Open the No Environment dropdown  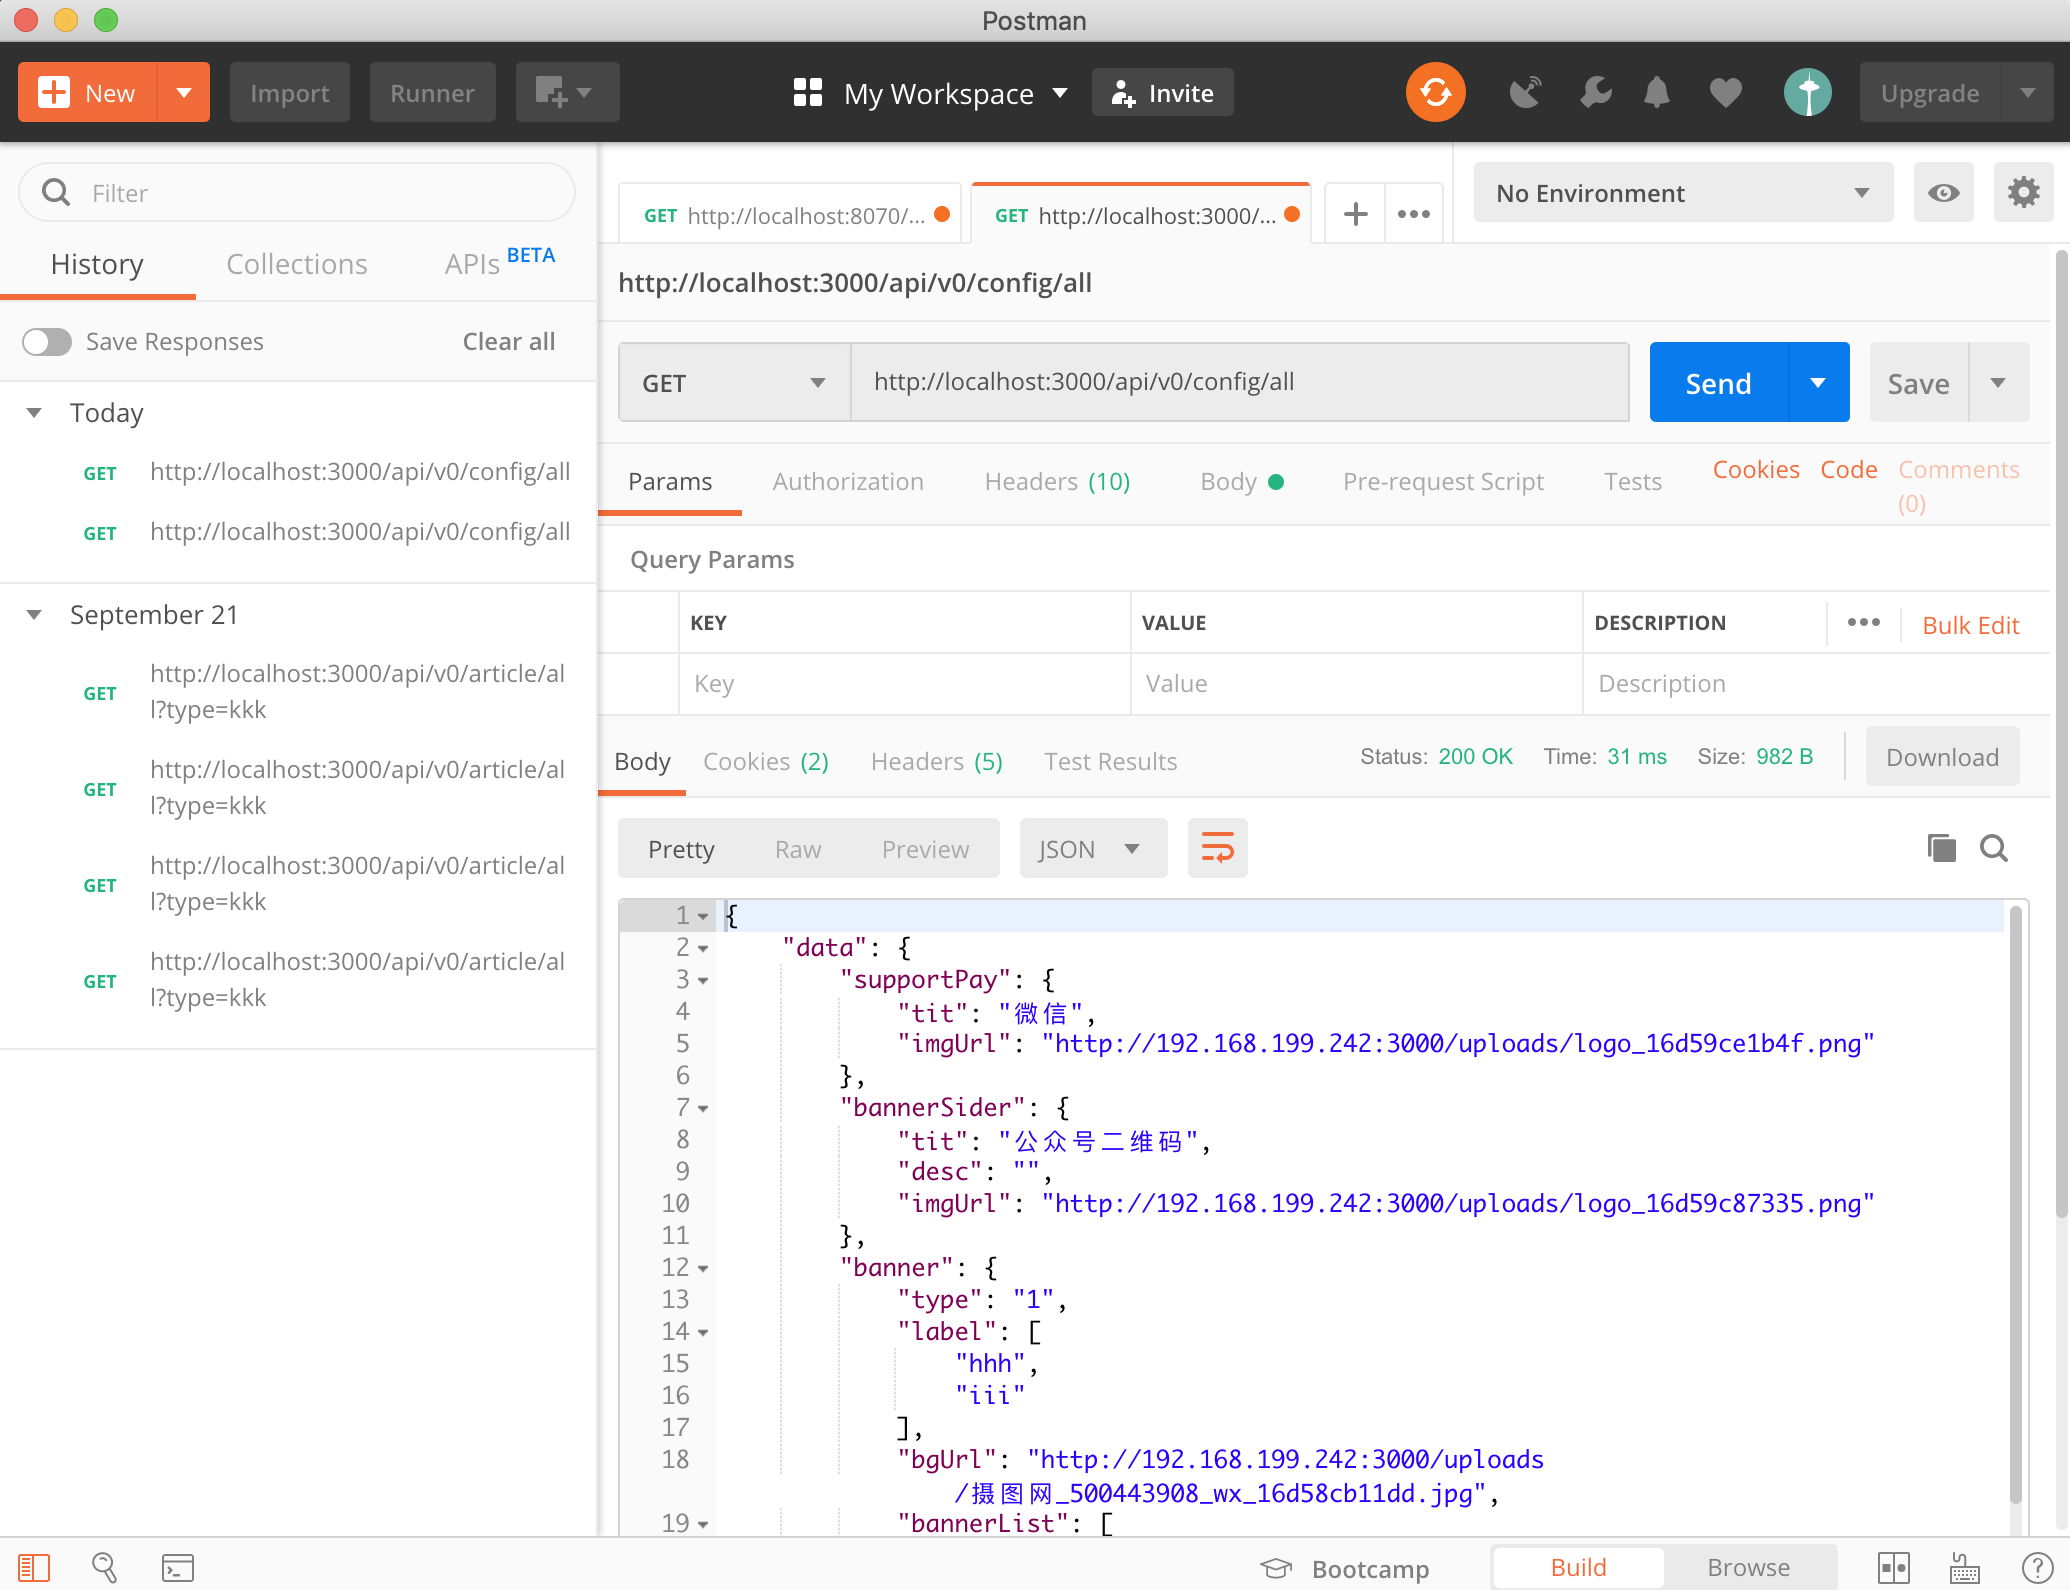pyautogui.click(x=1683, y=192)
